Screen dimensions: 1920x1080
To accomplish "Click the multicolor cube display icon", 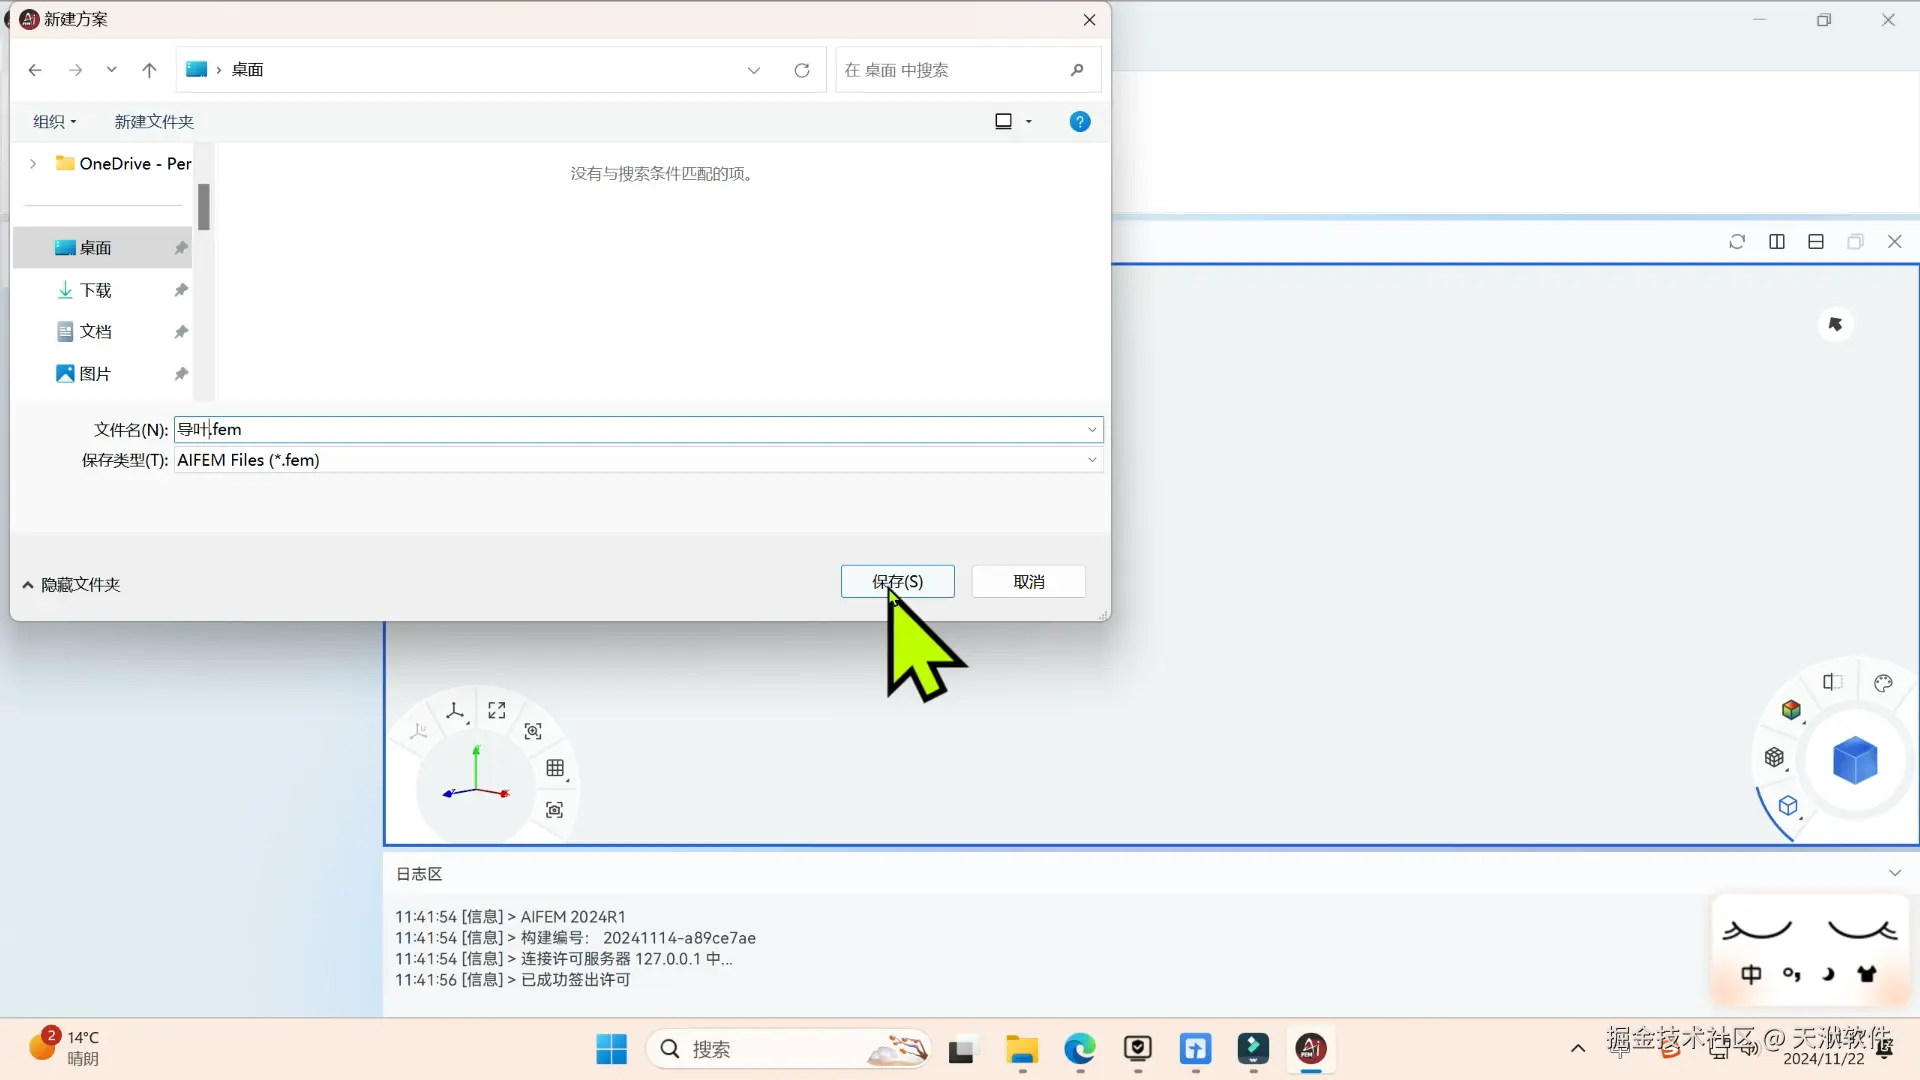I will click(x=1791, y=710).
